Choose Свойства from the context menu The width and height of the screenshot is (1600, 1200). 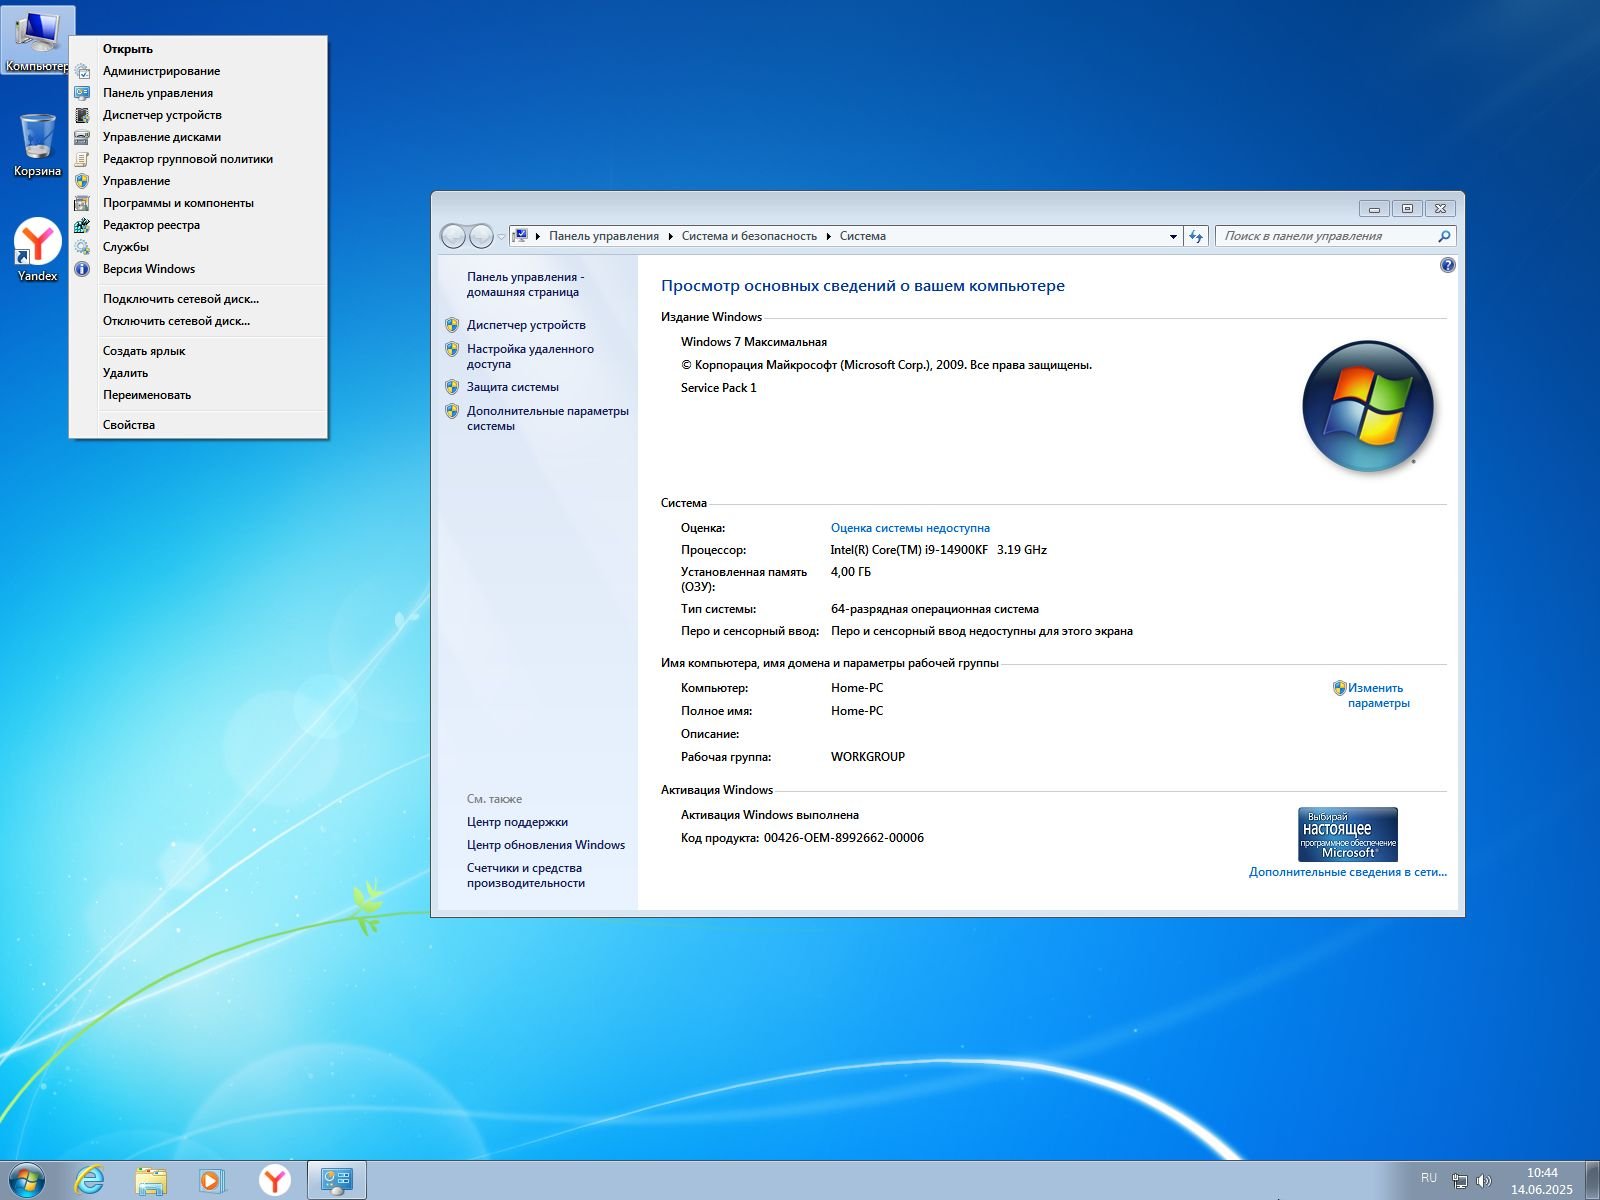point(129,425)
